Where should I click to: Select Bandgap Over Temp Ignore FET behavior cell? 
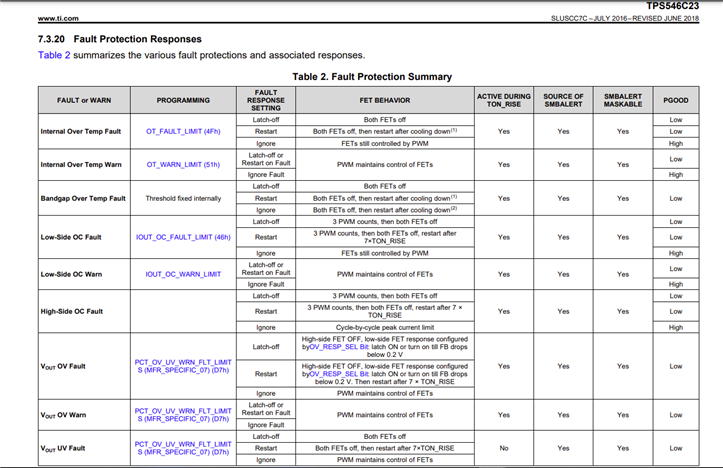coord(385,210)
